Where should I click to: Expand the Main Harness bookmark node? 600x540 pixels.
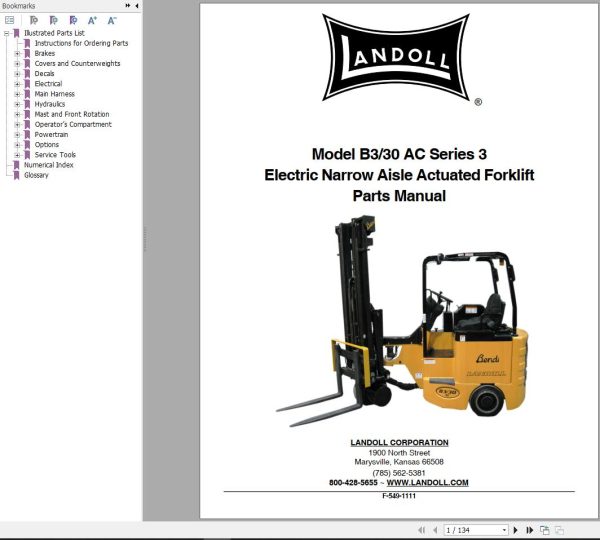click(x=17, y=94)
